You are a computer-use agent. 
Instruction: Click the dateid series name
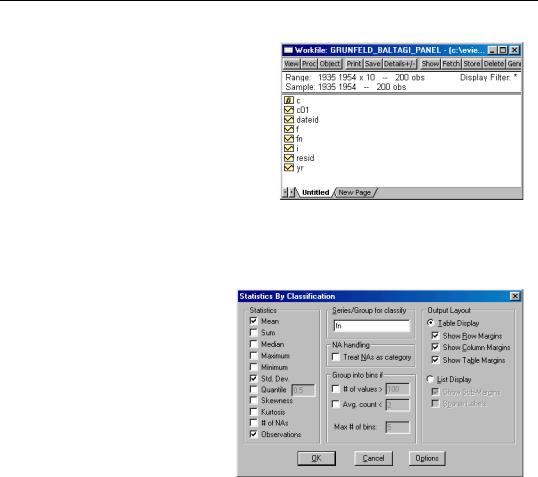point(307,120)
